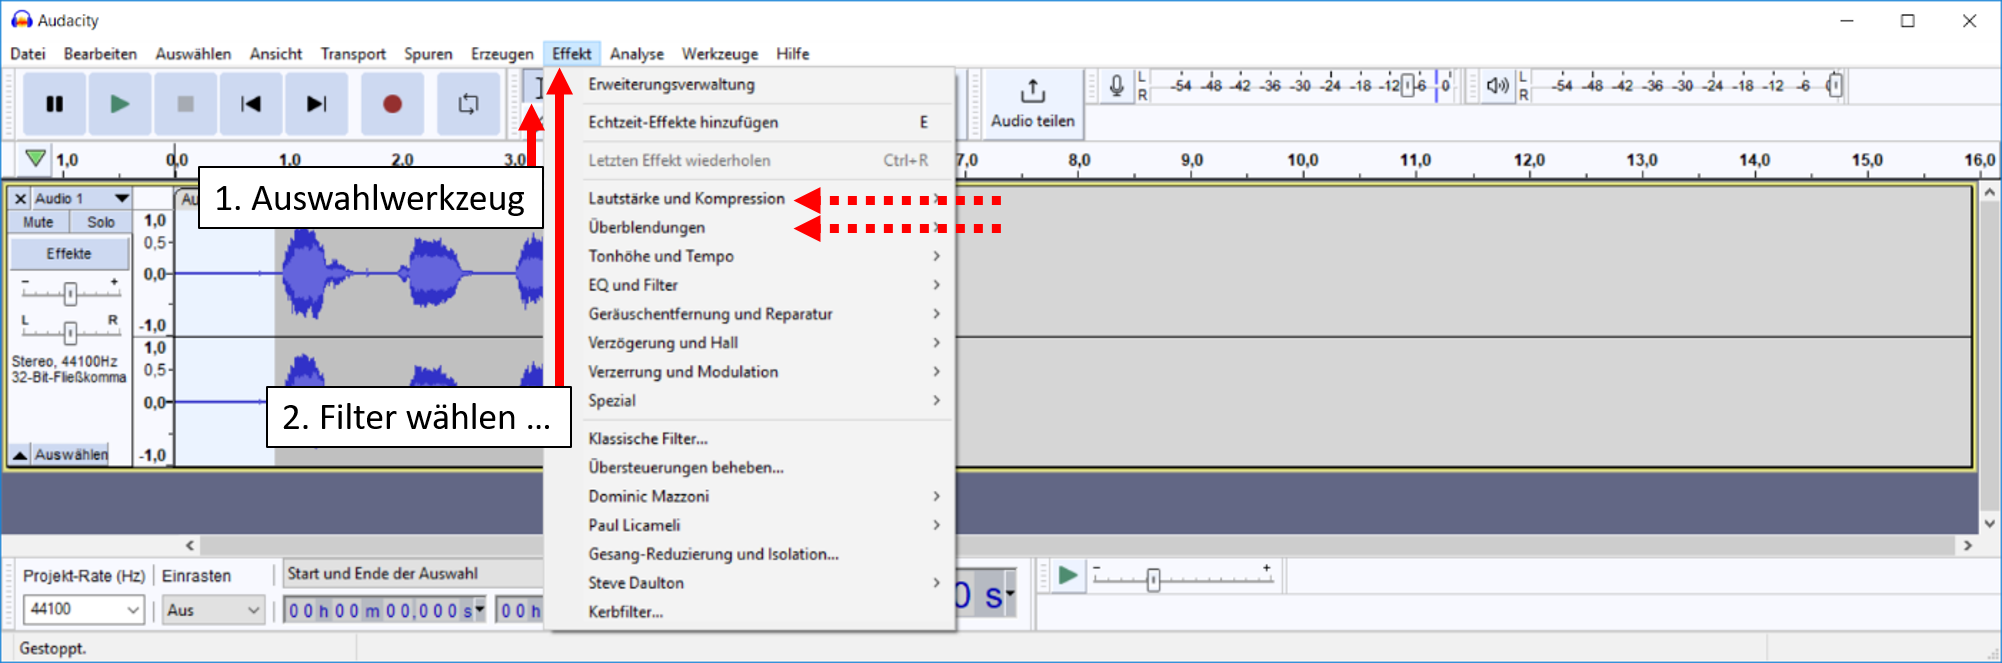Mute the Audio 1 track

(39, 222)
